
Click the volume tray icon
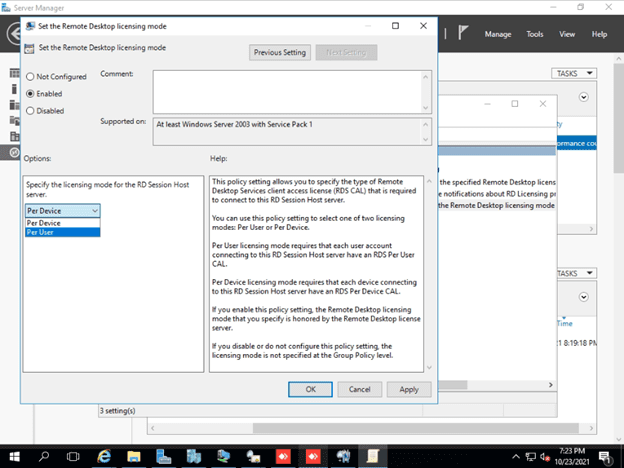point(545,456)
